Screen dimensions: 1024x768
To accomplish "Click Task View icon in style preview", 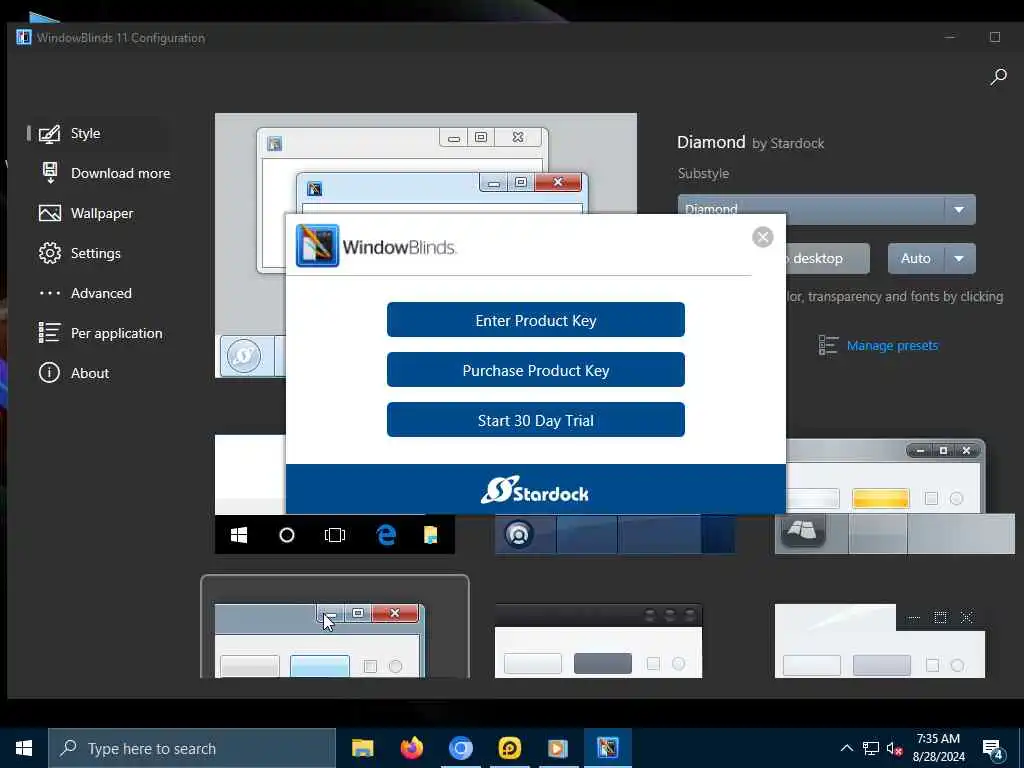I will [334, 536].
